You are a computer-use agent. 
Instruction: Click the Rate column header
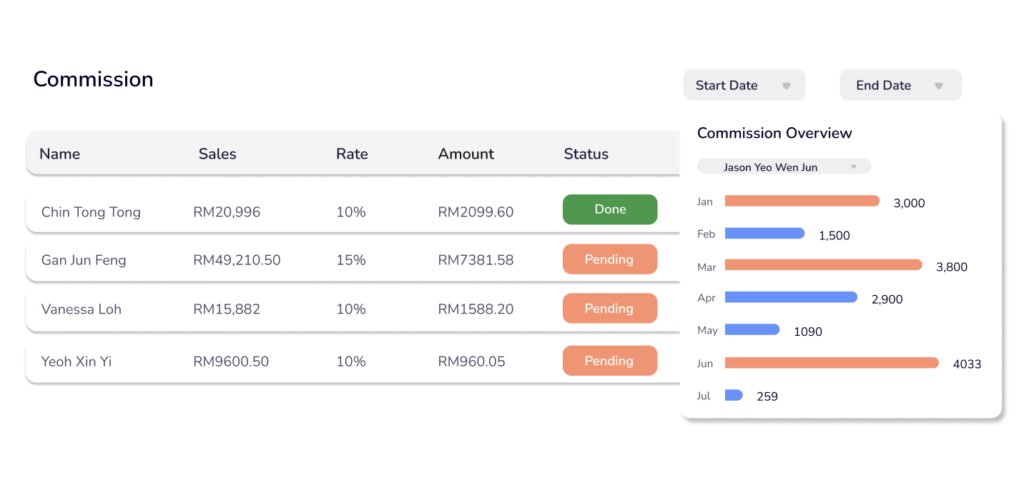[352, 154]
